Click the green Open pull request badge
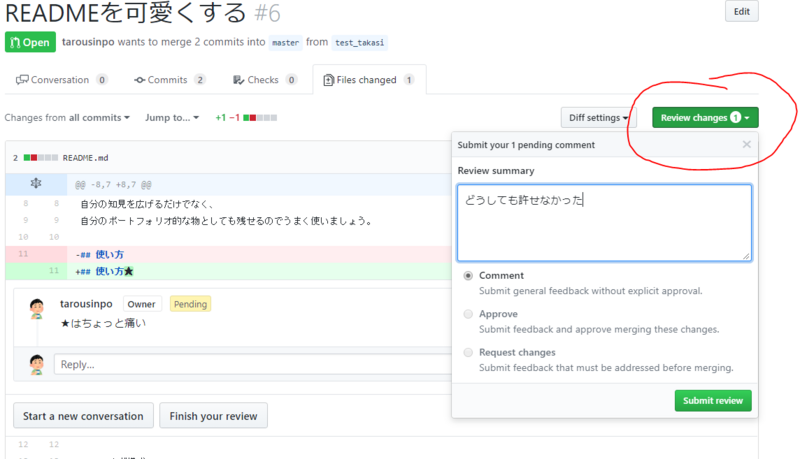The image size is (800, 459). point(30,42)
